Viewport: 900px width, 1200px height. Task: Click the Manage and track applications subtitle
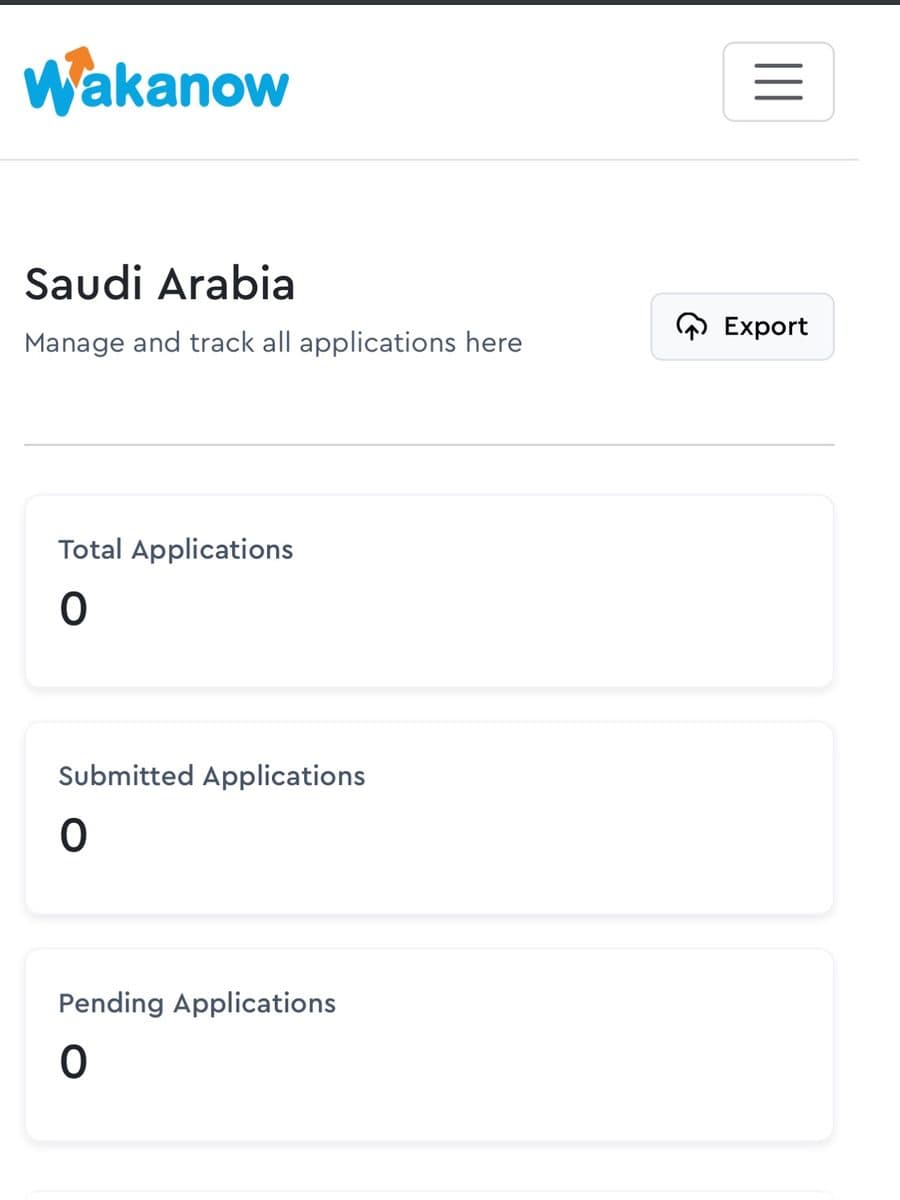coord(273,343)
